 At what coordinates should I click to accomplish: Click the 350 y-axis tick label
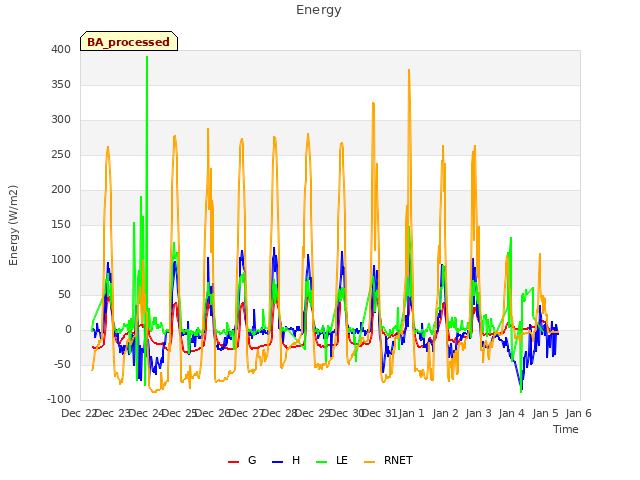[x=61, y=84]
